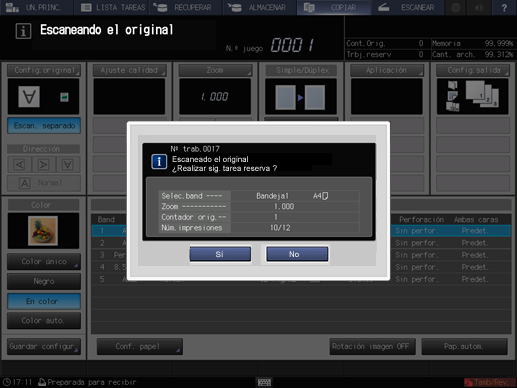
Task: Click the Memoria 99.999% indicator
Action: 473,43
